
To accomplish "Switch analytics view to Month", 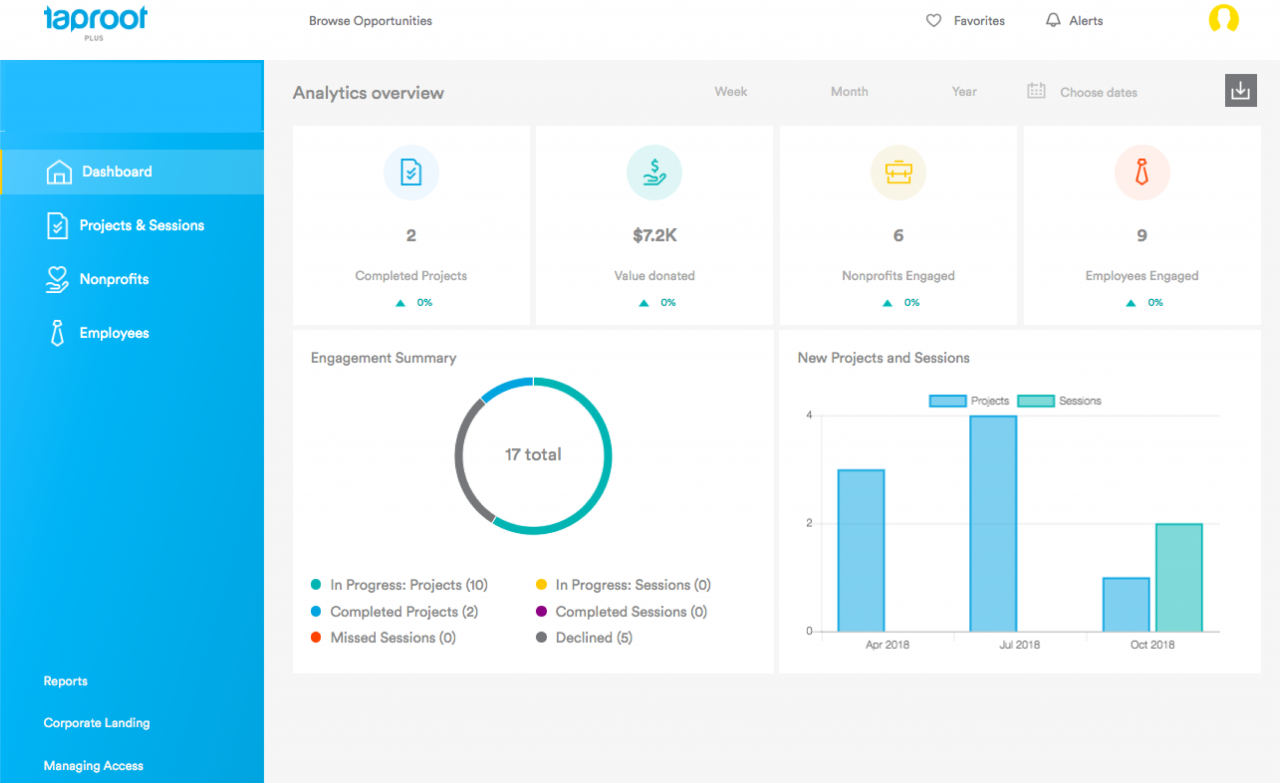I will click(849, 91).
